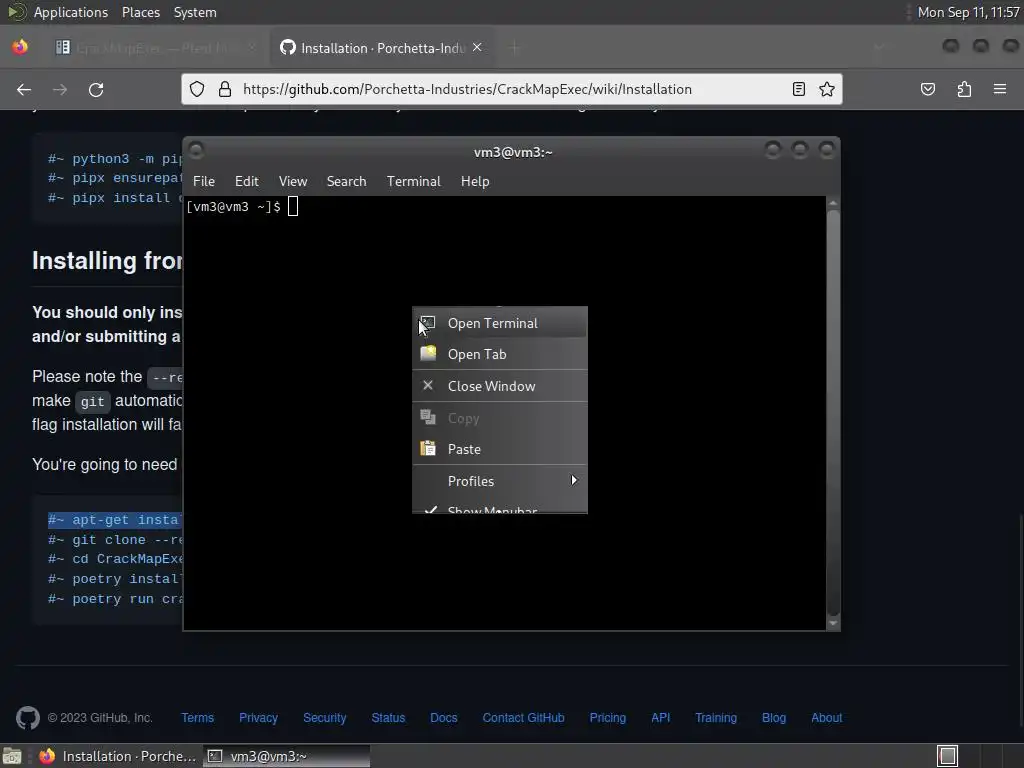1024x768 pixels.
Task: Click the Open Terminal icon in context menu
Action: pyautogui.click(x=428, y=323)
